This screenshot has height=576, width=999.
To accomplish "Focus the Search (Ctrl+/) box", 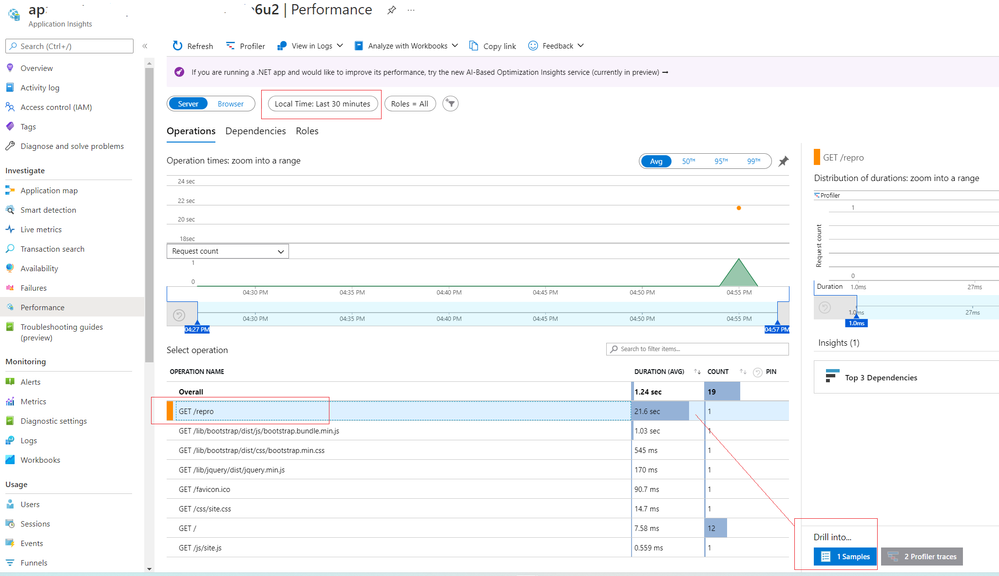I will point(69,46).
